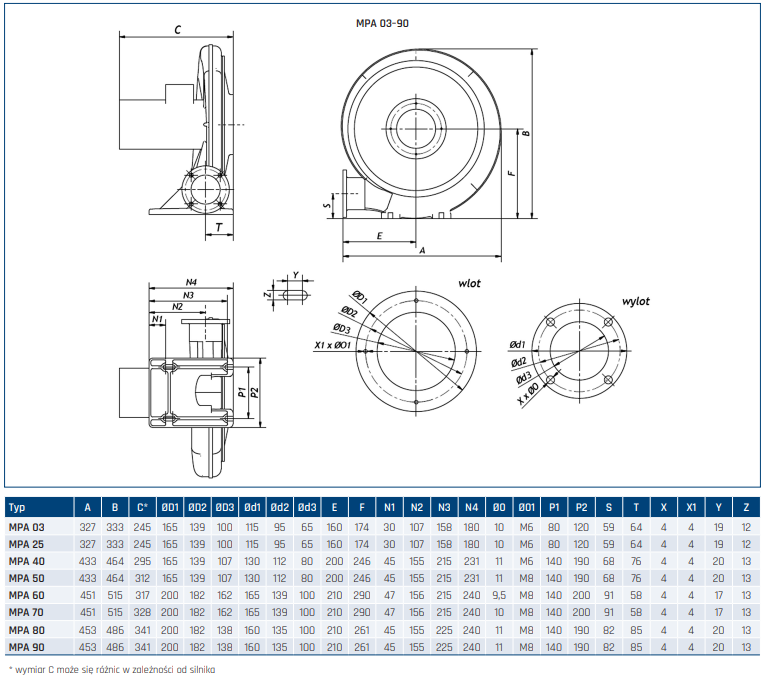
Task: Click the C* column header
Action: coord(142,507)
